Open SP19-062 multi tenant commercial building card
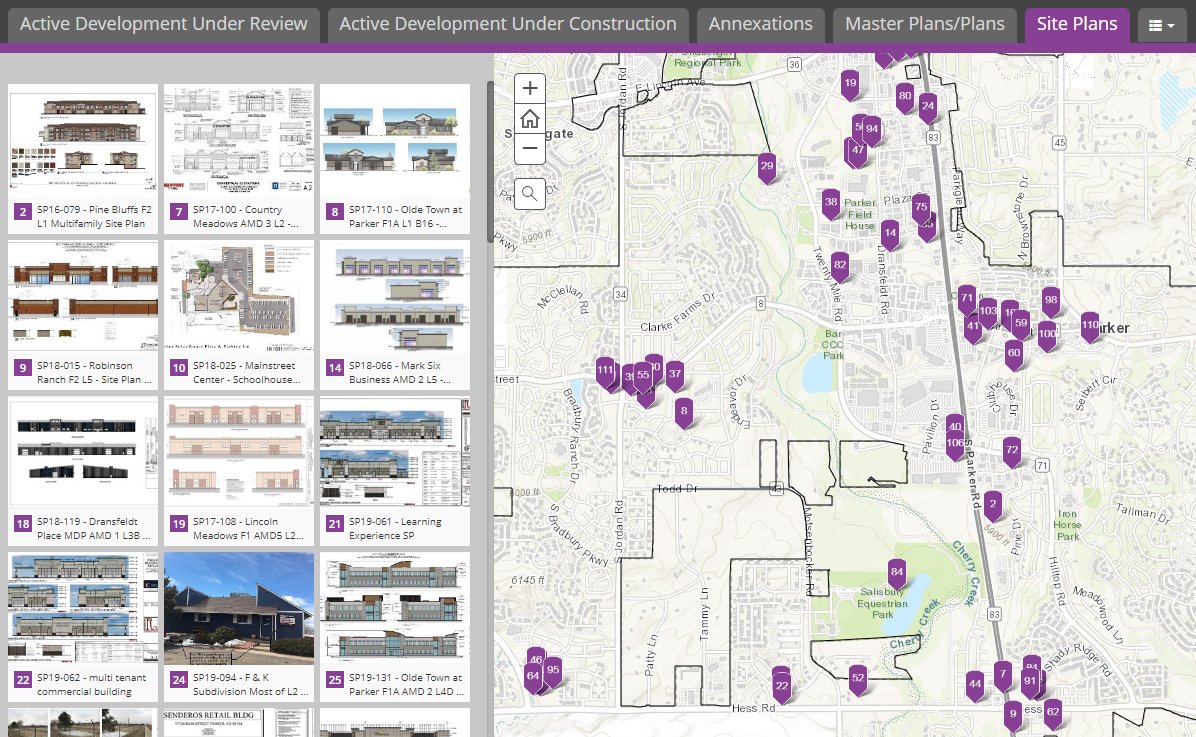 click(x=83, y=627)
